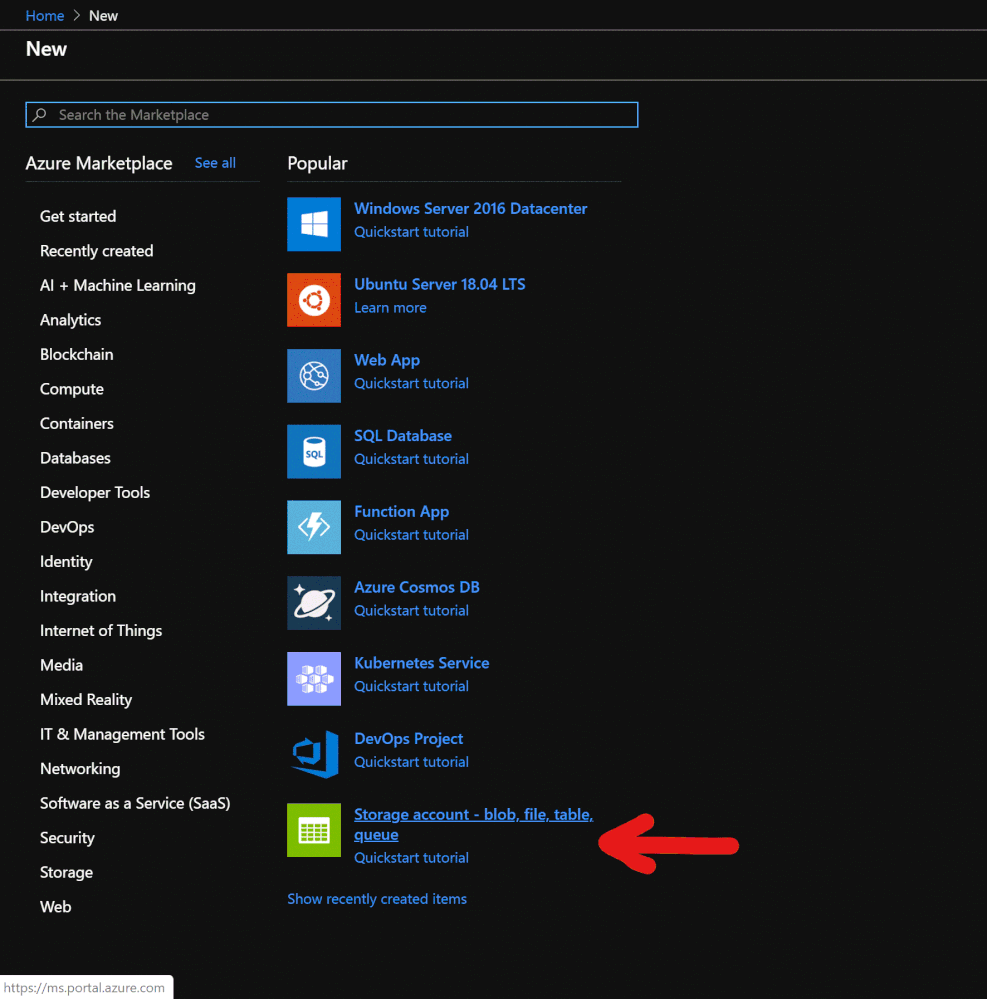Select Integration category
Image resolution: width=987 pixels, height=999 pixels.
[x=78, y=596]
